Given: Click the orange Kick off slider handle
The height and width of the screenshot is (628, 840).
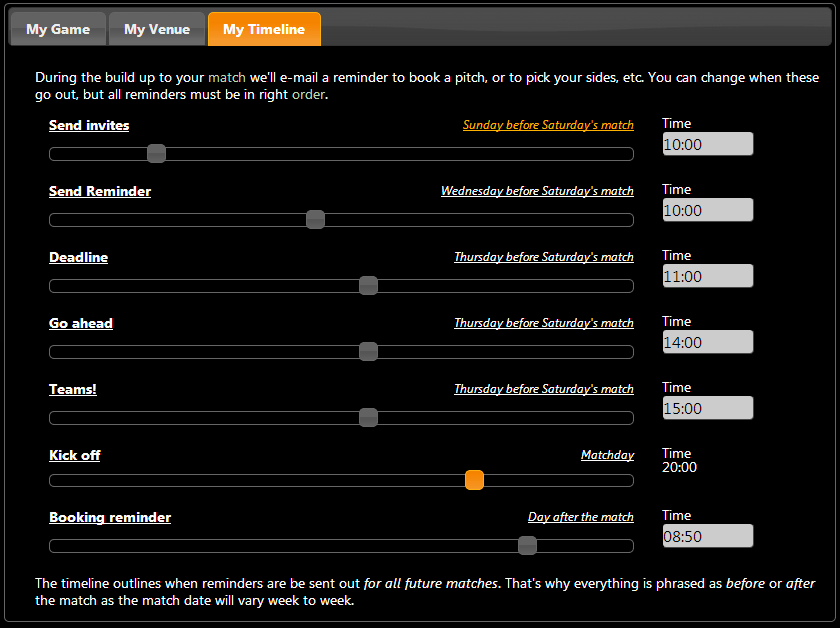Looking at the screenshot, I should (475, 480).
